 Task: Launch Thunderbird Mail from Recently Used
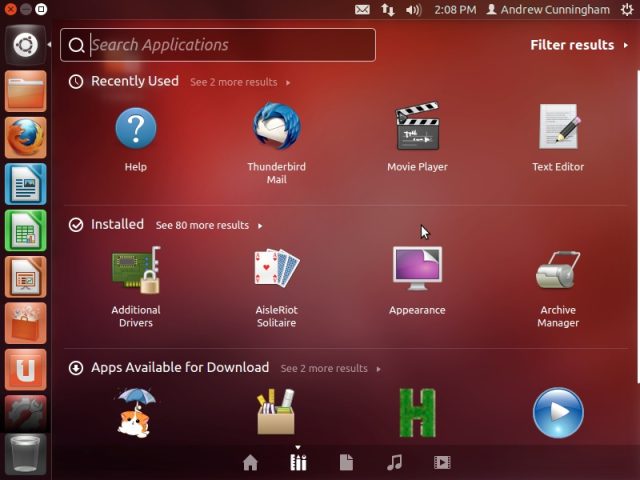tap(276, 127)
